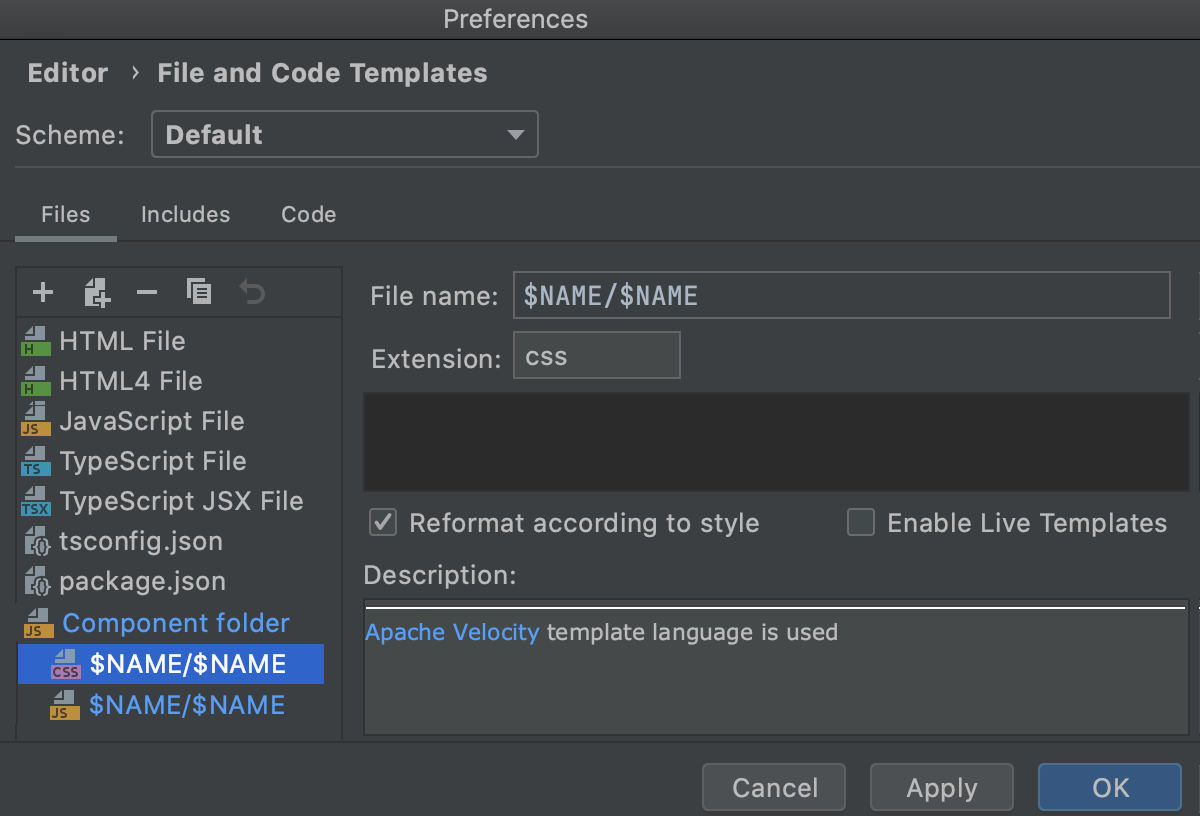
Task: Click the Create Child Template File icon
Action: 97,293
